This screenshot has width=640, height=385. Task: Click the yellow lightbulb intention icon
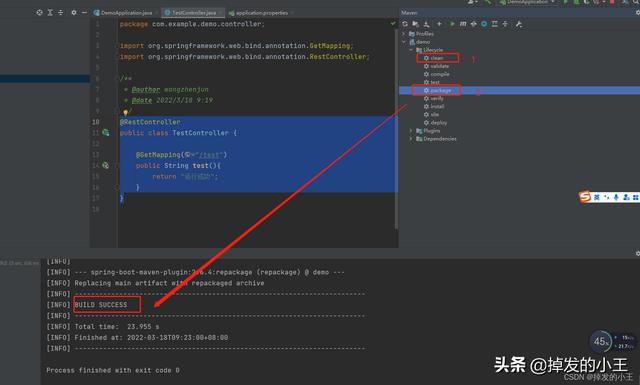(x=125, y=112)
